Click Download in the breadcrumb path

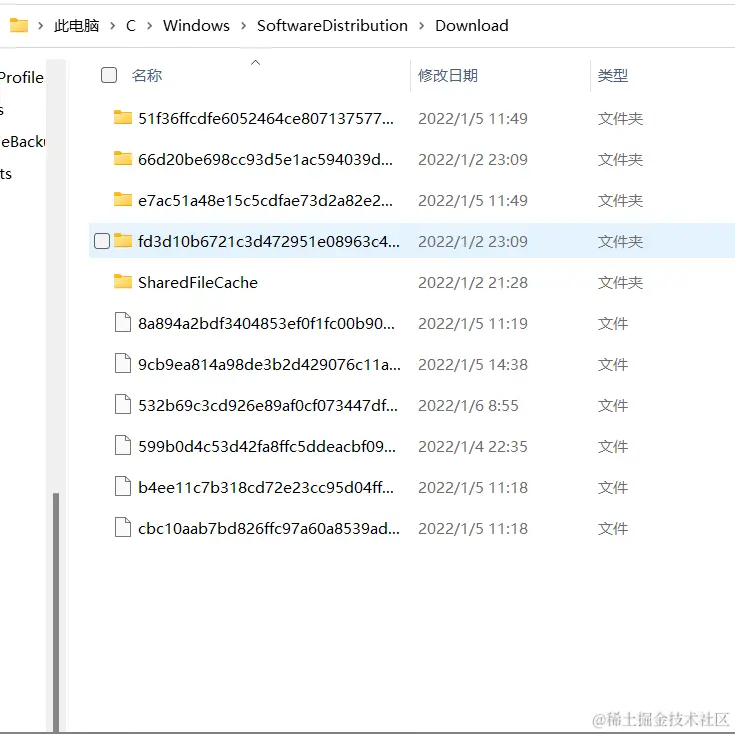click(x=472, y=26)
